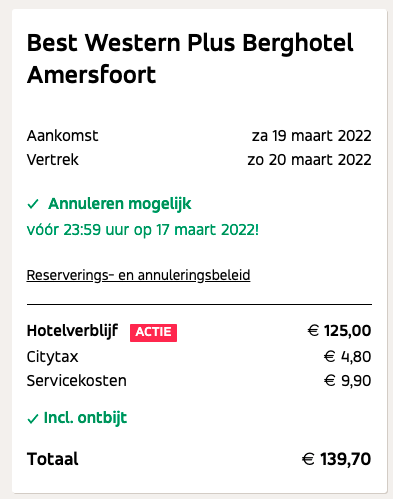
Task: Click the checkmark beside Incl. ontbijt
Action: click(32, 419)
